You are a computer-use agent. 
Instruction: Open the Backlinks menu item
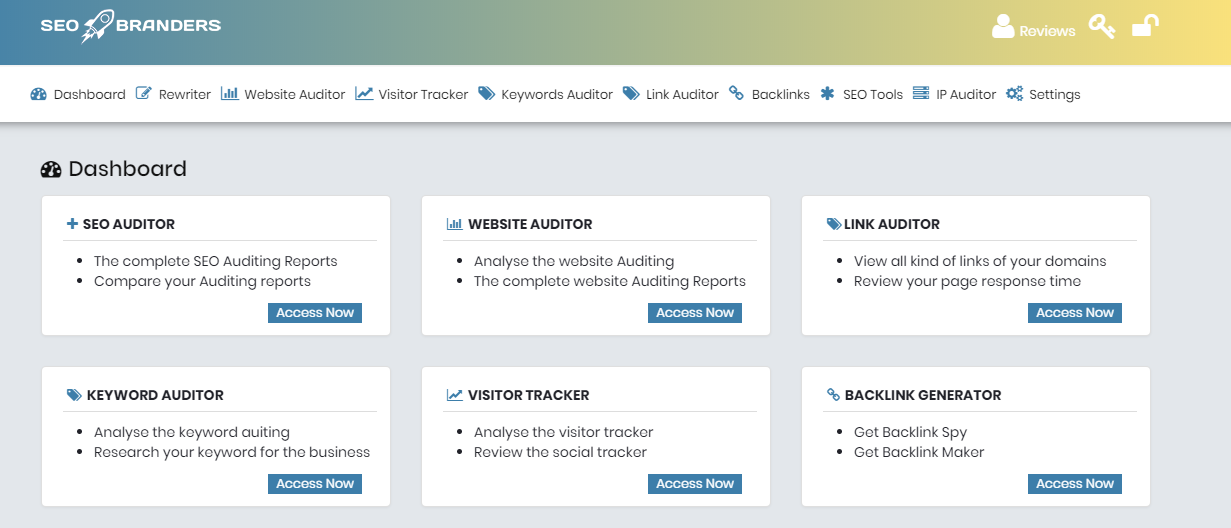click(780, 94)
